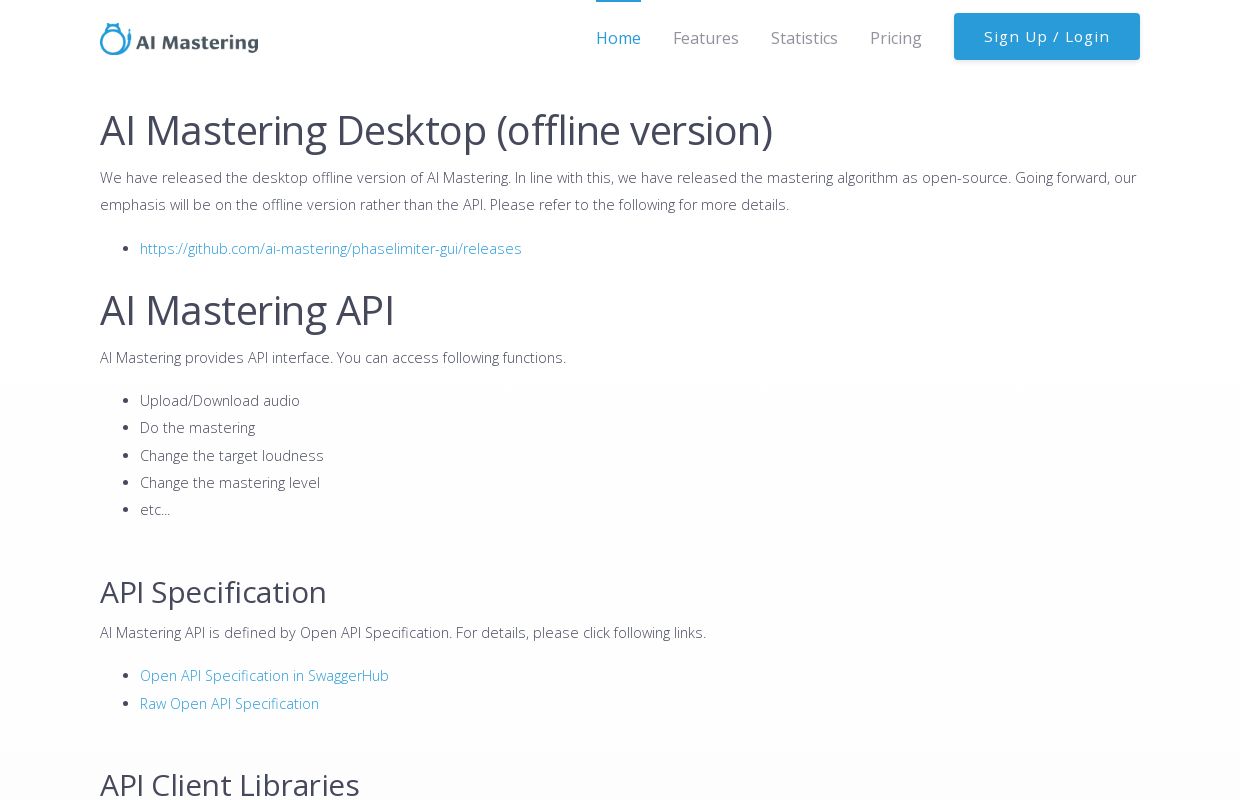Click the API Specification heading

[213, 592]
